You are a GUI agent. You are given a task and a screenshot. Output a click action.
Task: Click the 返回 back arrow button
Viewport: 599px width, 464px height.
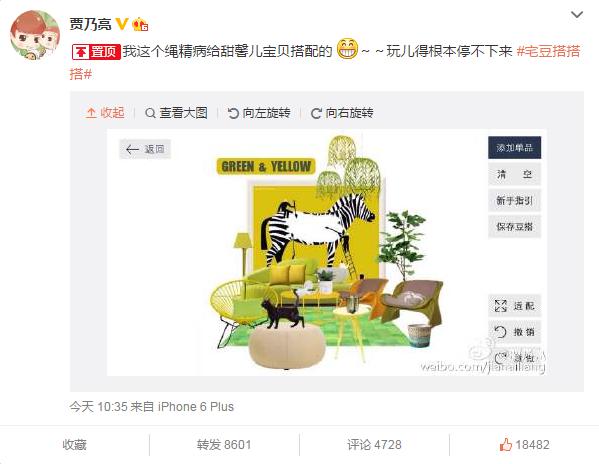(x=145, y=149)
